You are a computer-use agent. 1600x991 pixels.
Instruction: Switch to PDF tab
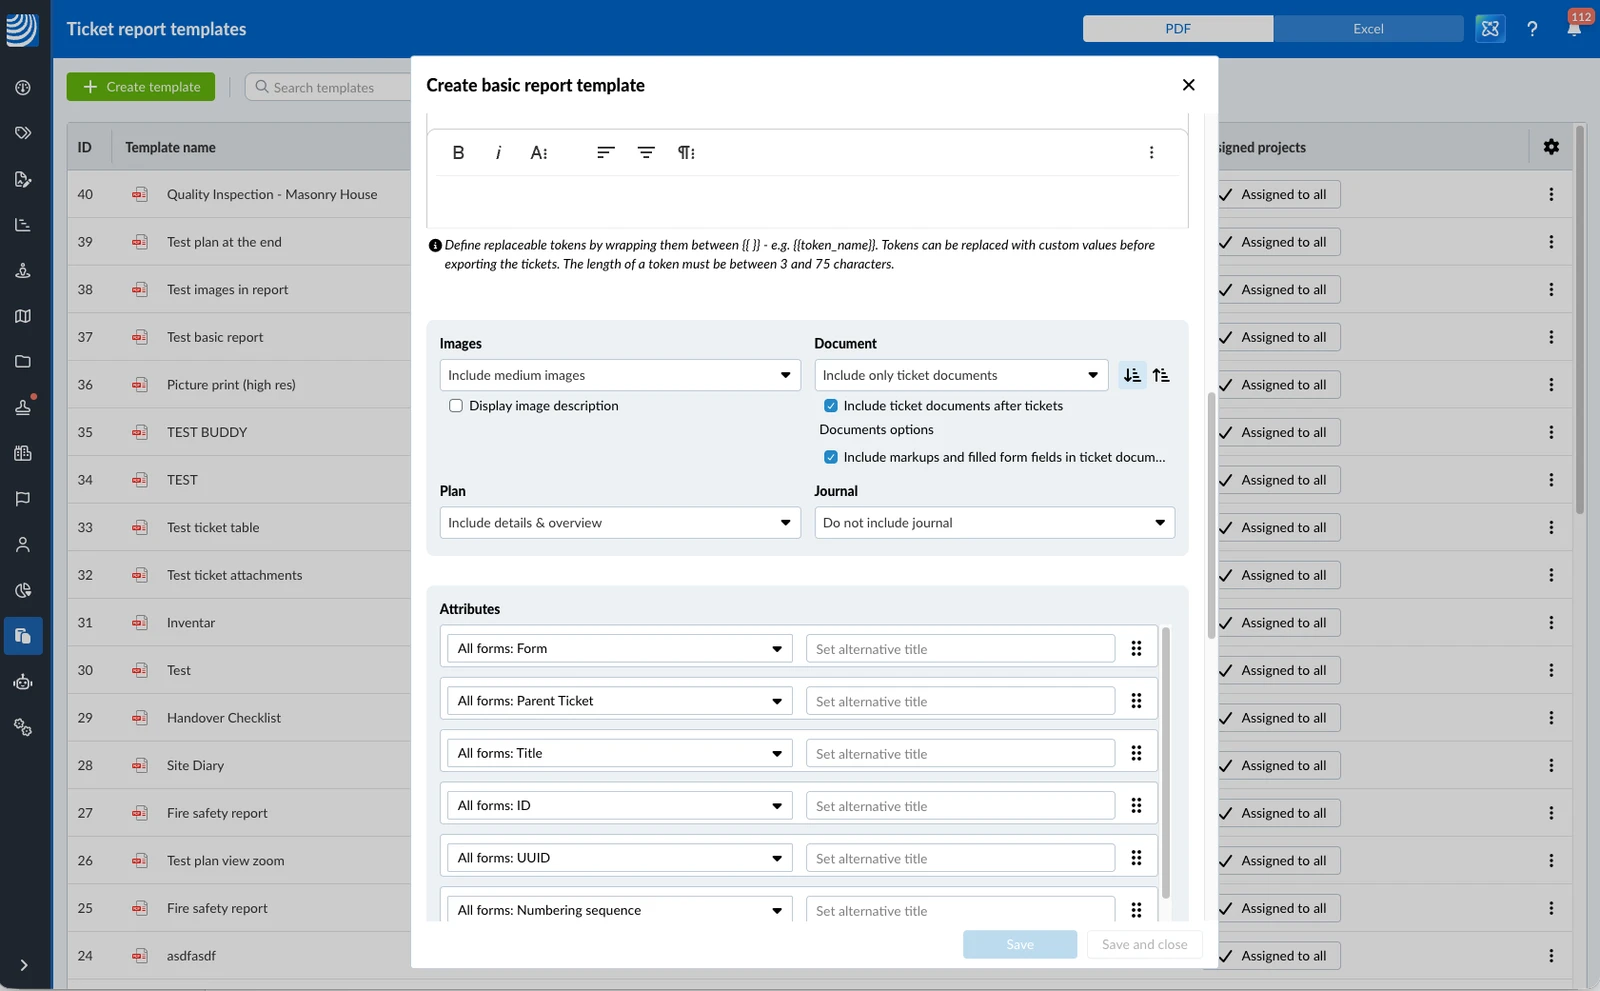pyautogui.click(x=1178, y=29)
